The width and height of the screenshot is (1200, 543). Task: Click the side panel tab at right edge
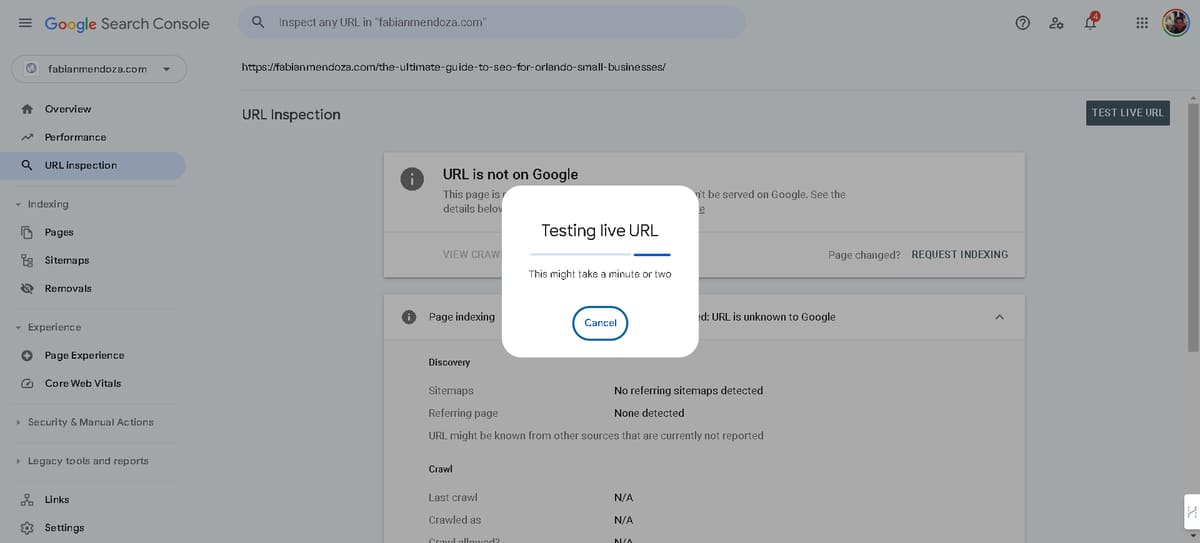(x=1192, y=512)
